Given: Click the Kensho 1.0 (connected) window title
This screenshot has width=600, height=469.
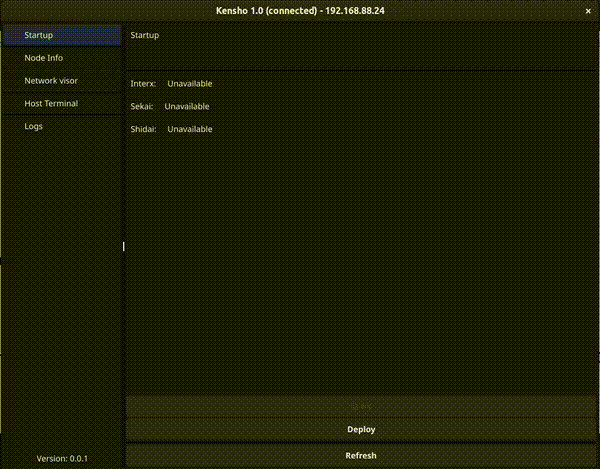Looking at the screenshot, I should pos(266,10).
